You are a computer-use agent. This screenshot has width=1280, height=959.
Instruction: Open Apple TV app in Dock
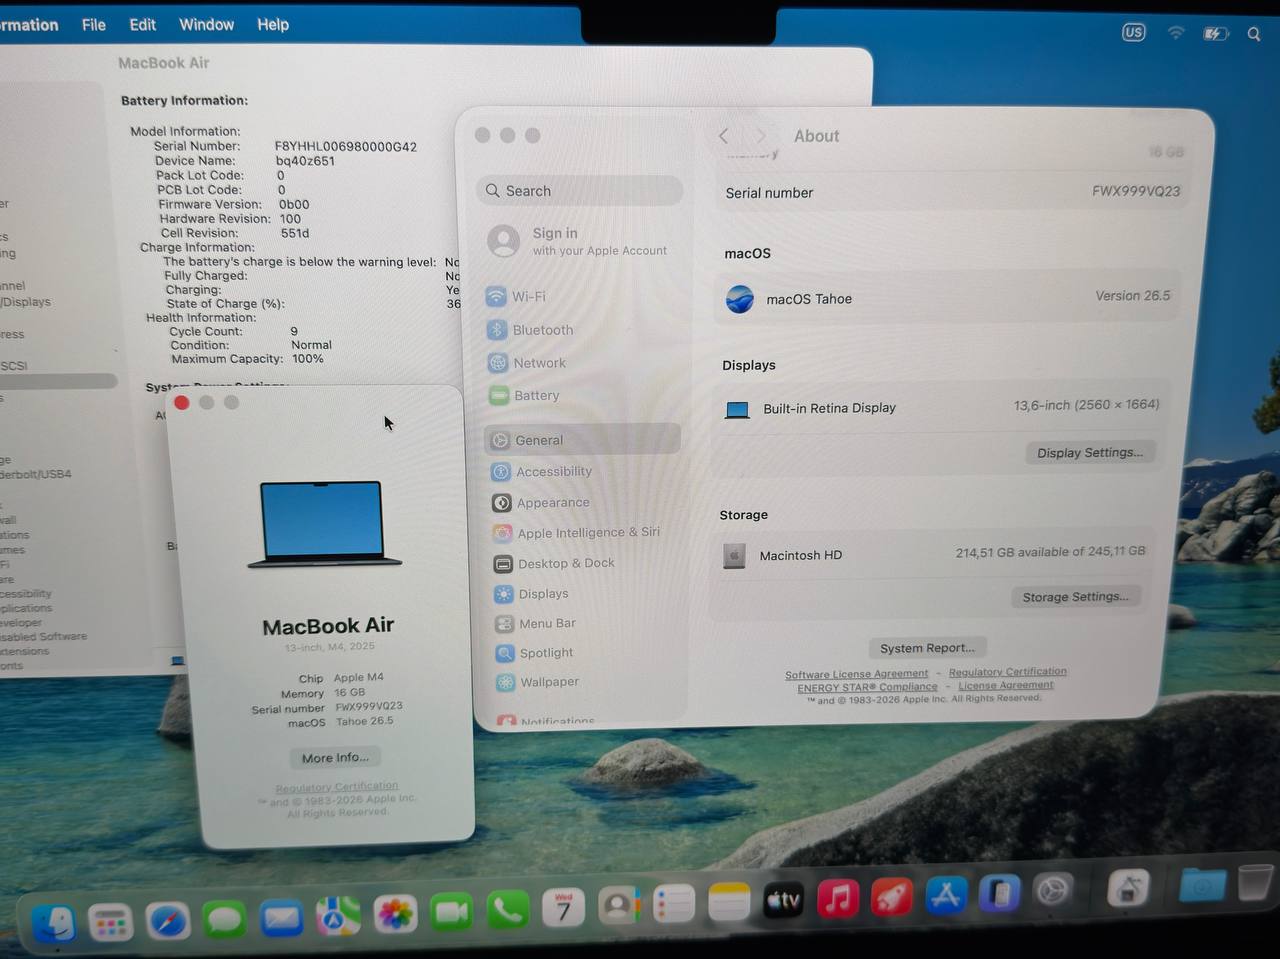tap(784, 901)
